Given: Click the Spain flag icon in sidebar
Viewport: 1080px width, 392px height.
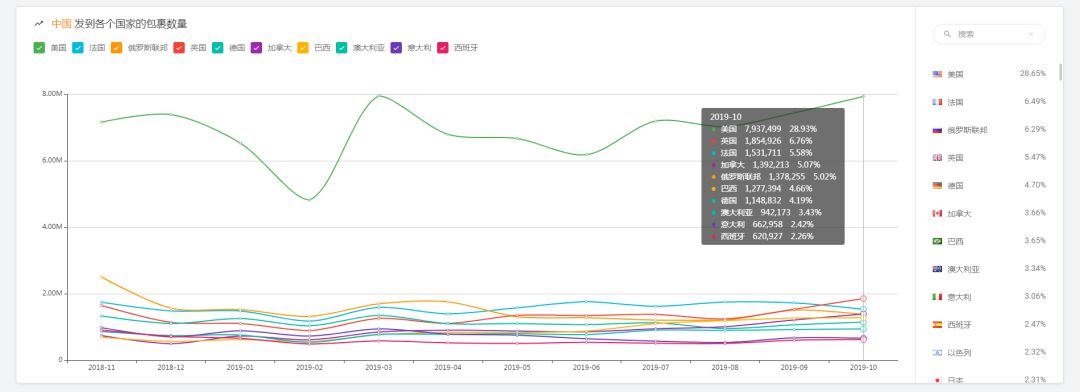Looking at the screenshot, I should click(x=937, y=324).
